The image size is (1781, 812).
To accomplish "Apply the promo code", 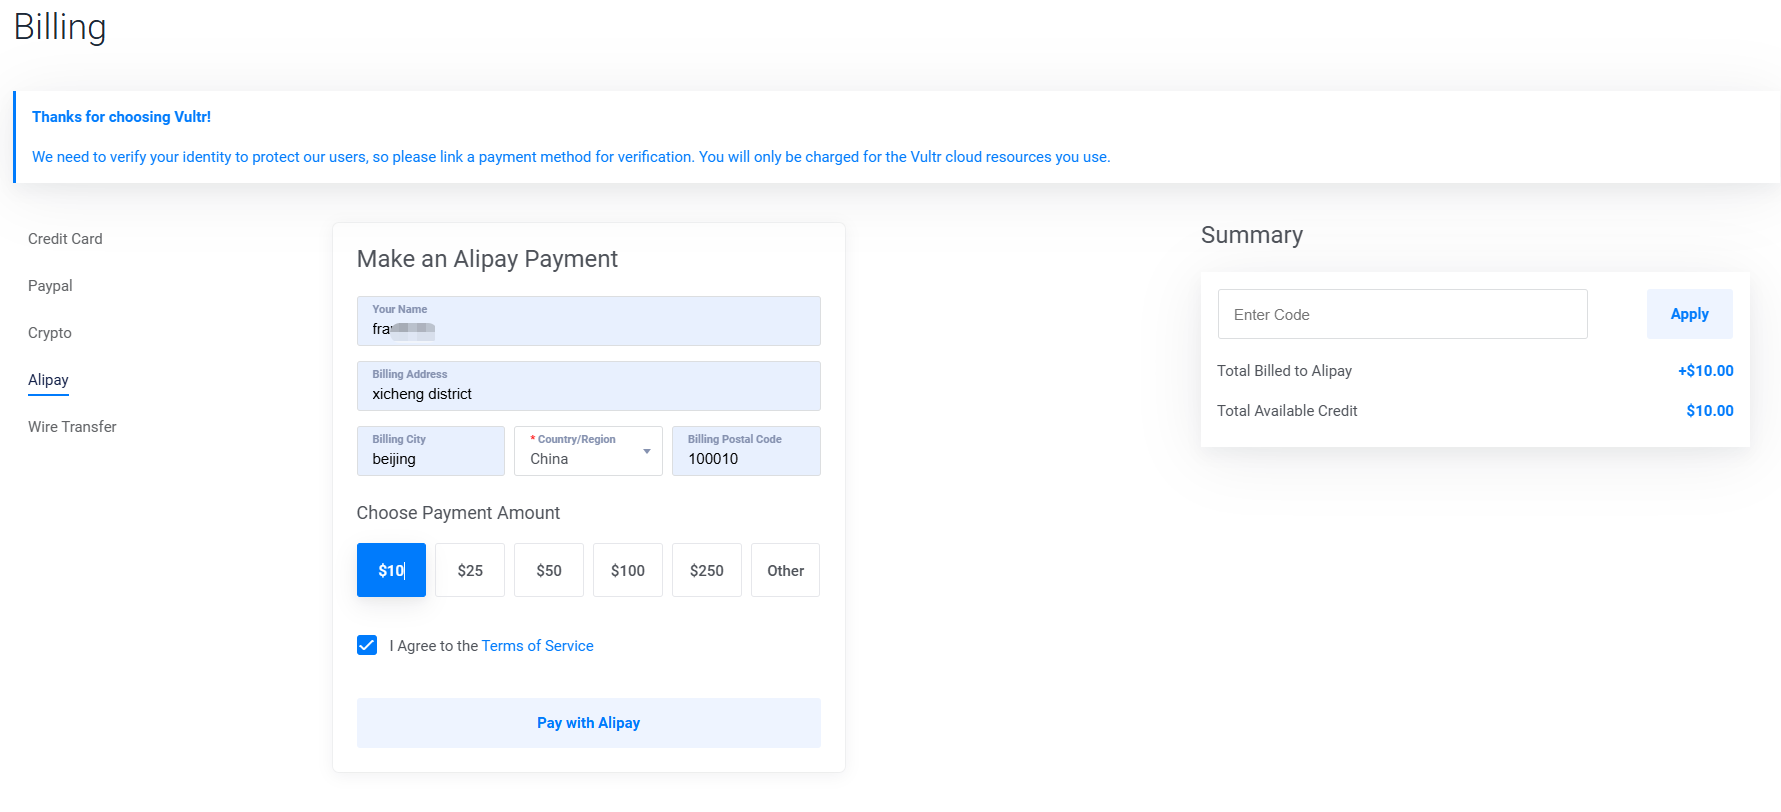I will [x=1689, y=314].
